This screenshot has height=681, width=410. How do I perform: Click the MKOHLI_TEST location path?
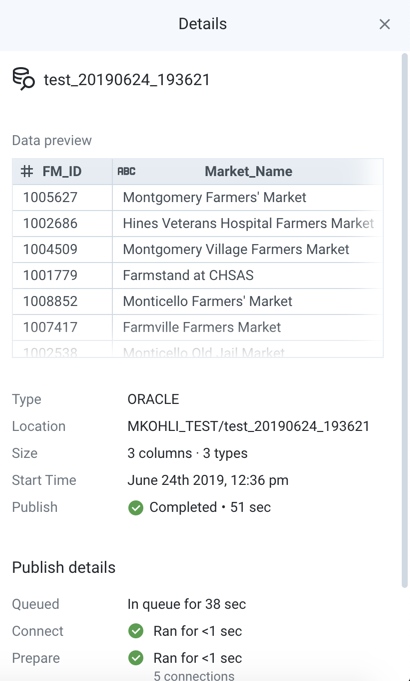248,426
